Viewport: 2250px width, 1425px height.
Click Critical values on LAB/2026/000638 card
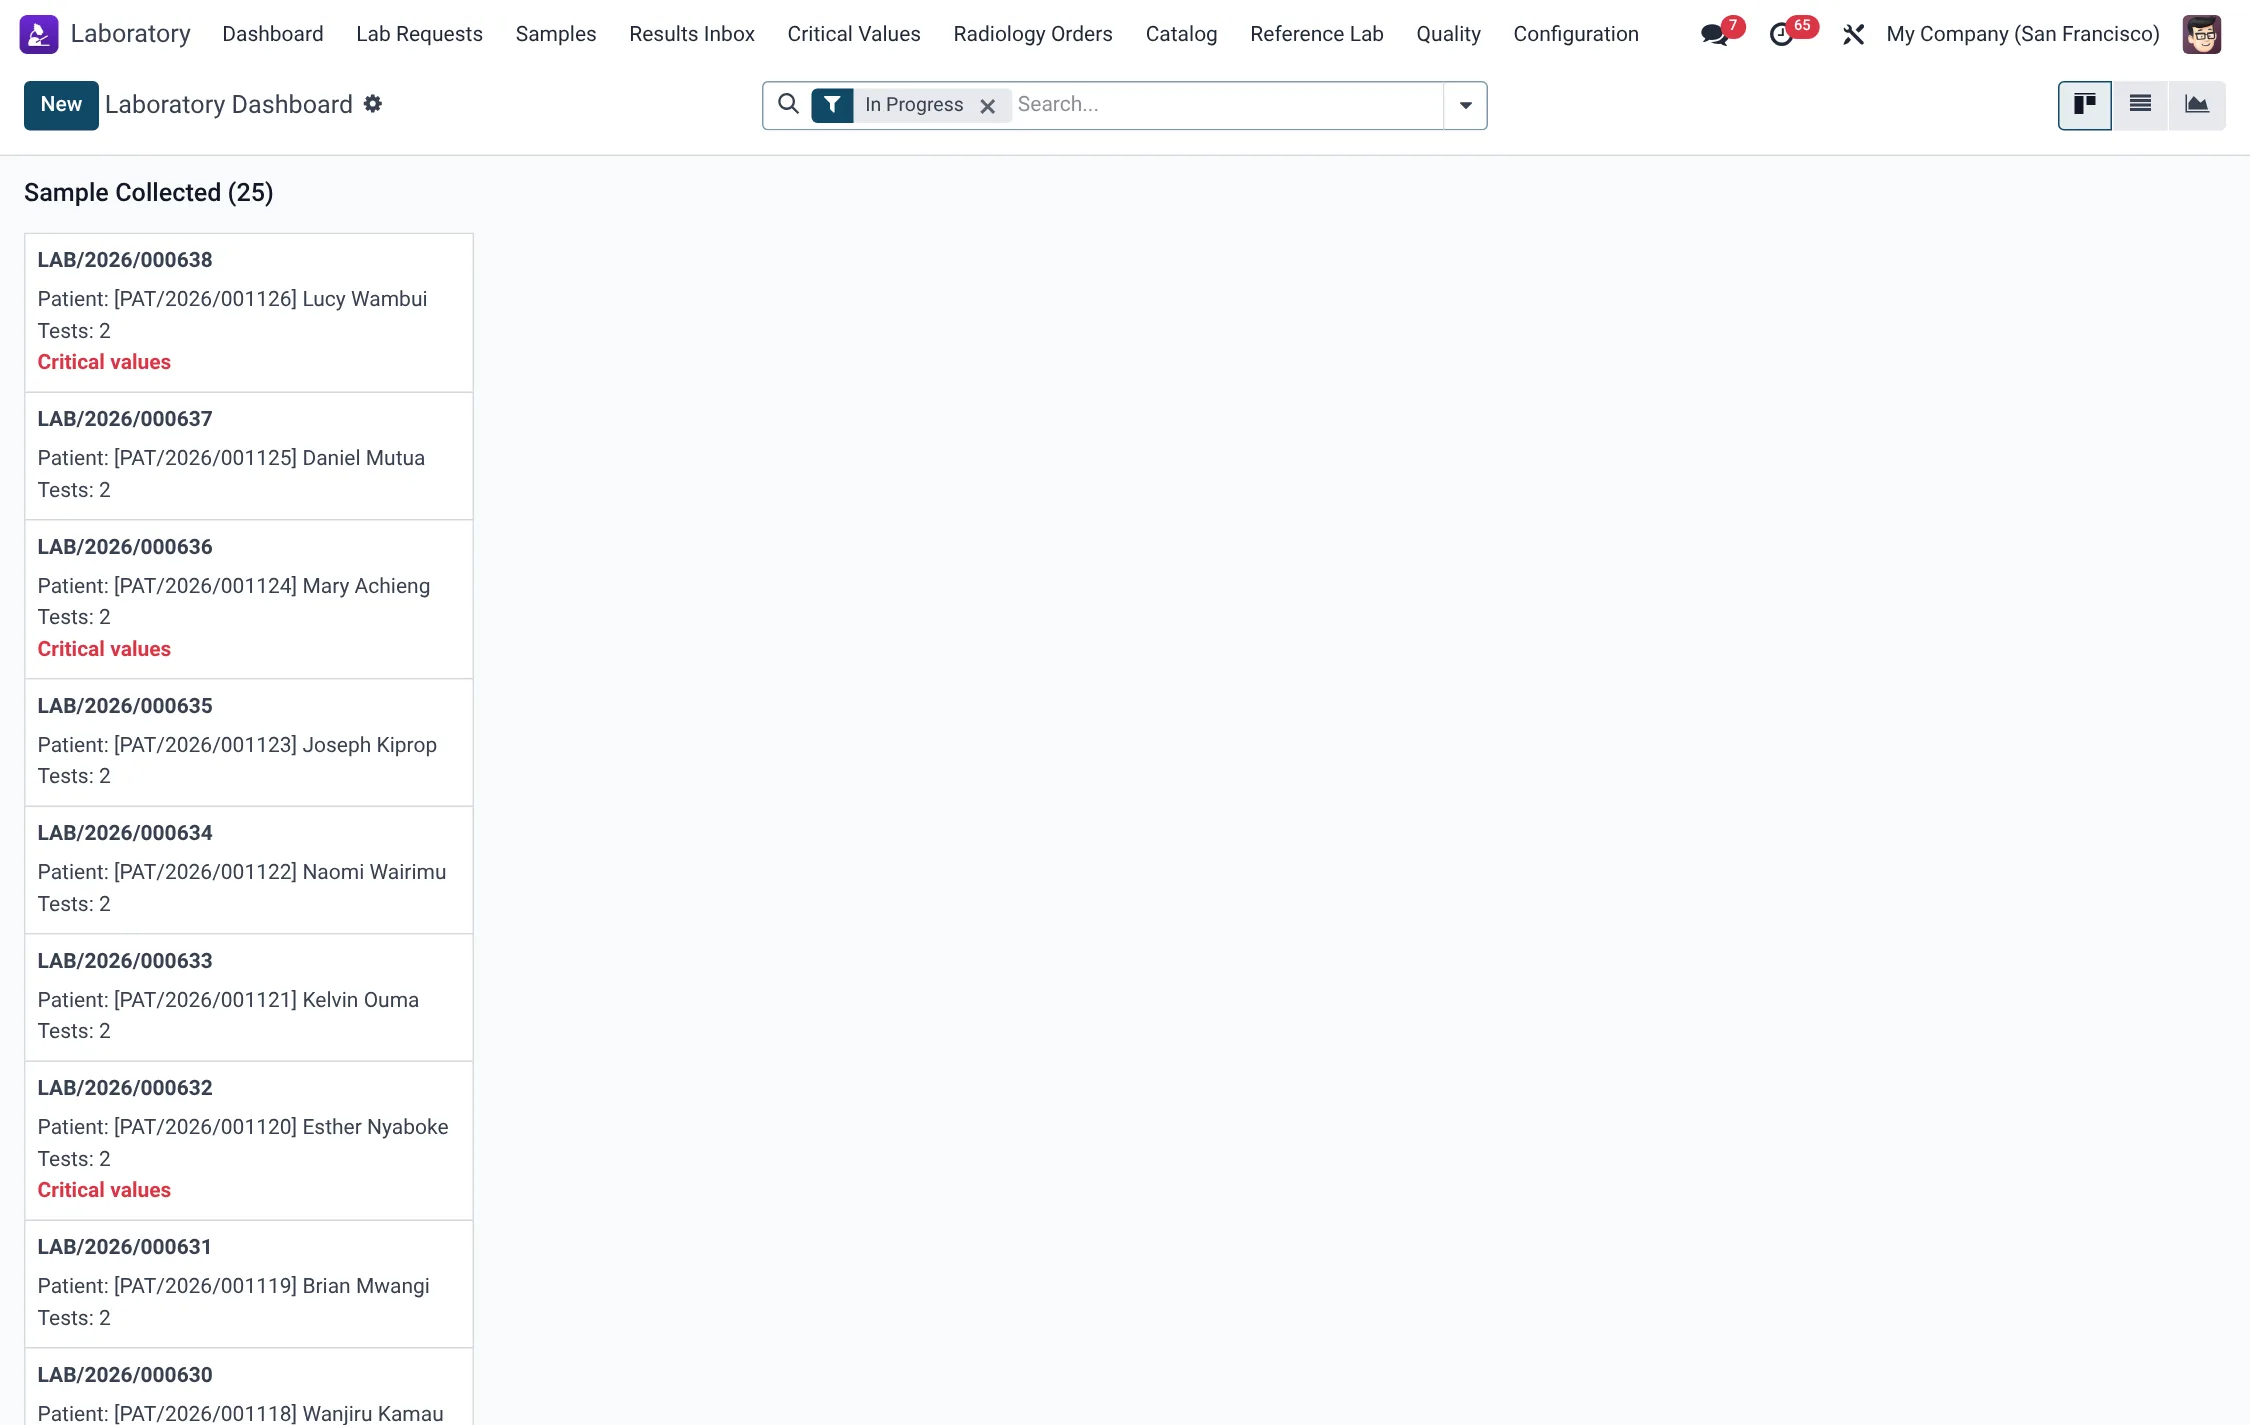click(104, 362)
